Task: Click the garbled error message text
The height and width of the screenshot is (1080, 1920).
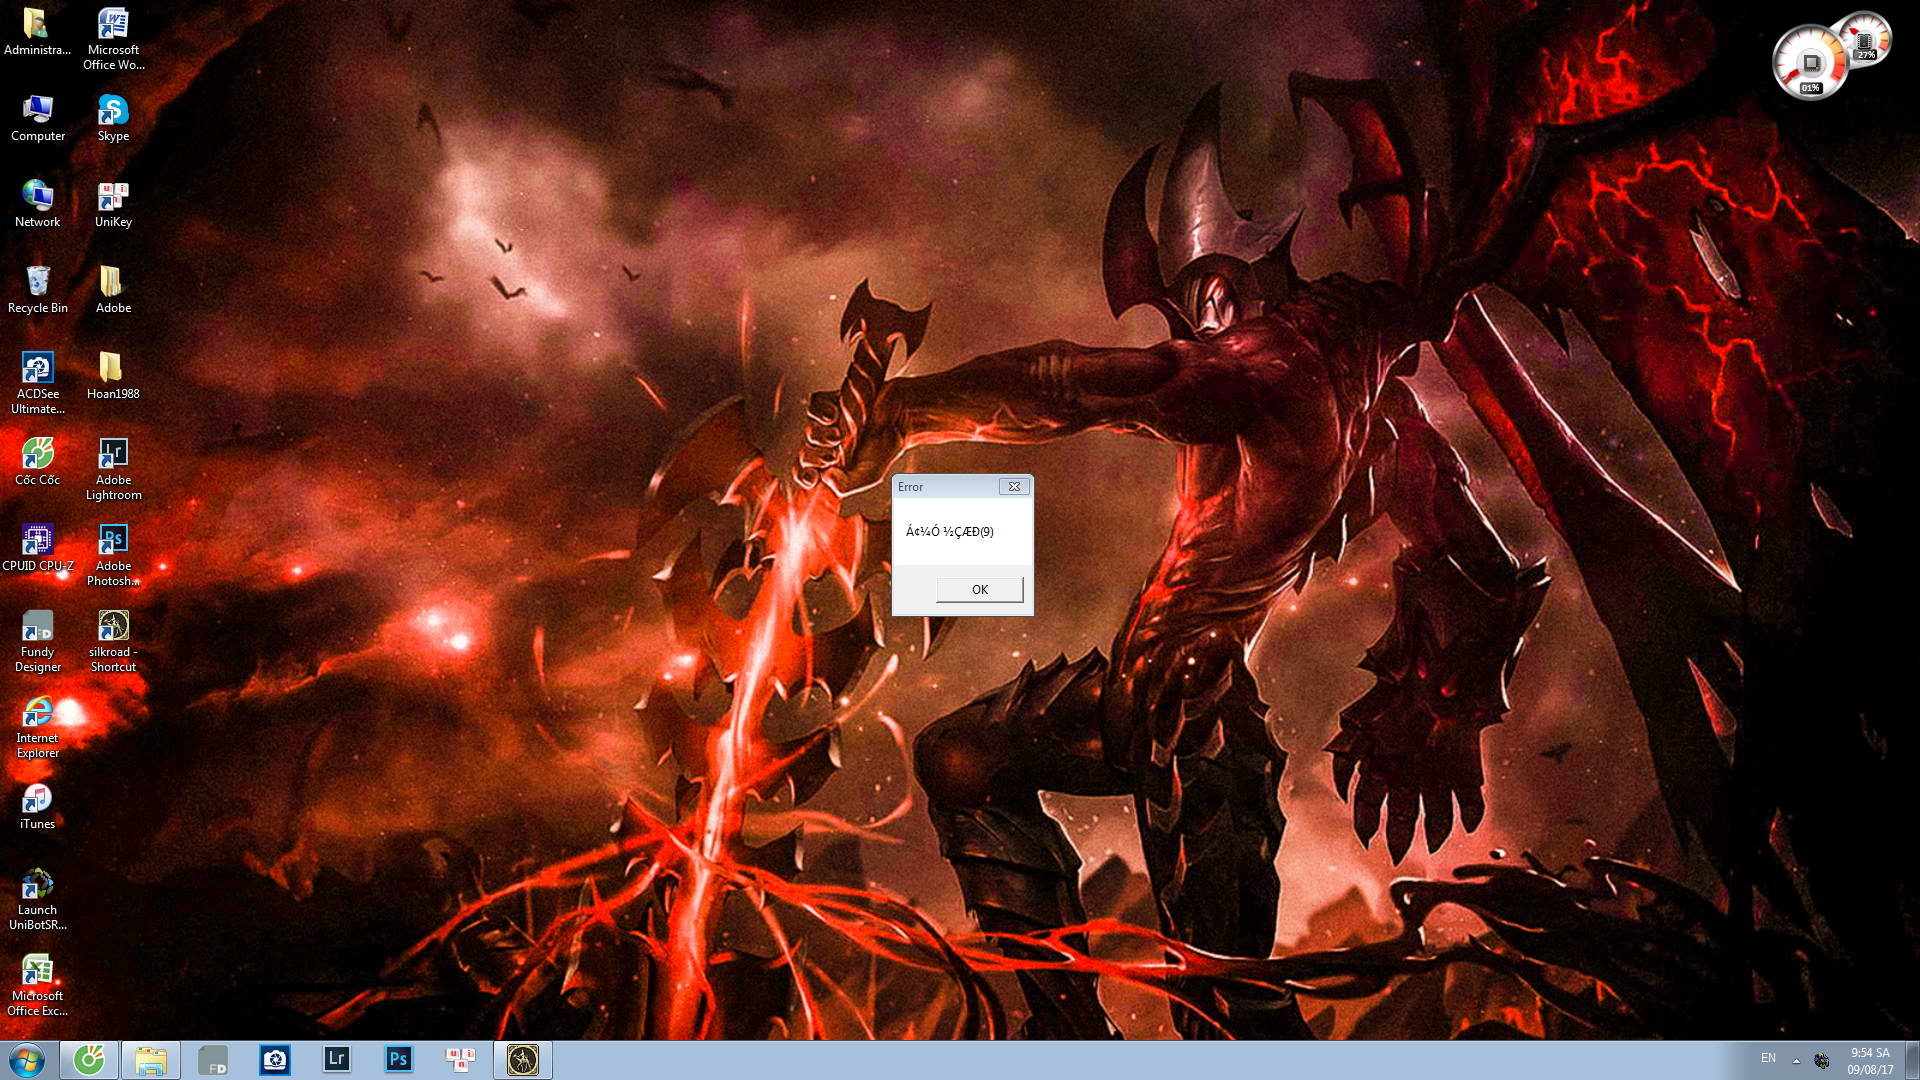Action: tap(949, 532)
